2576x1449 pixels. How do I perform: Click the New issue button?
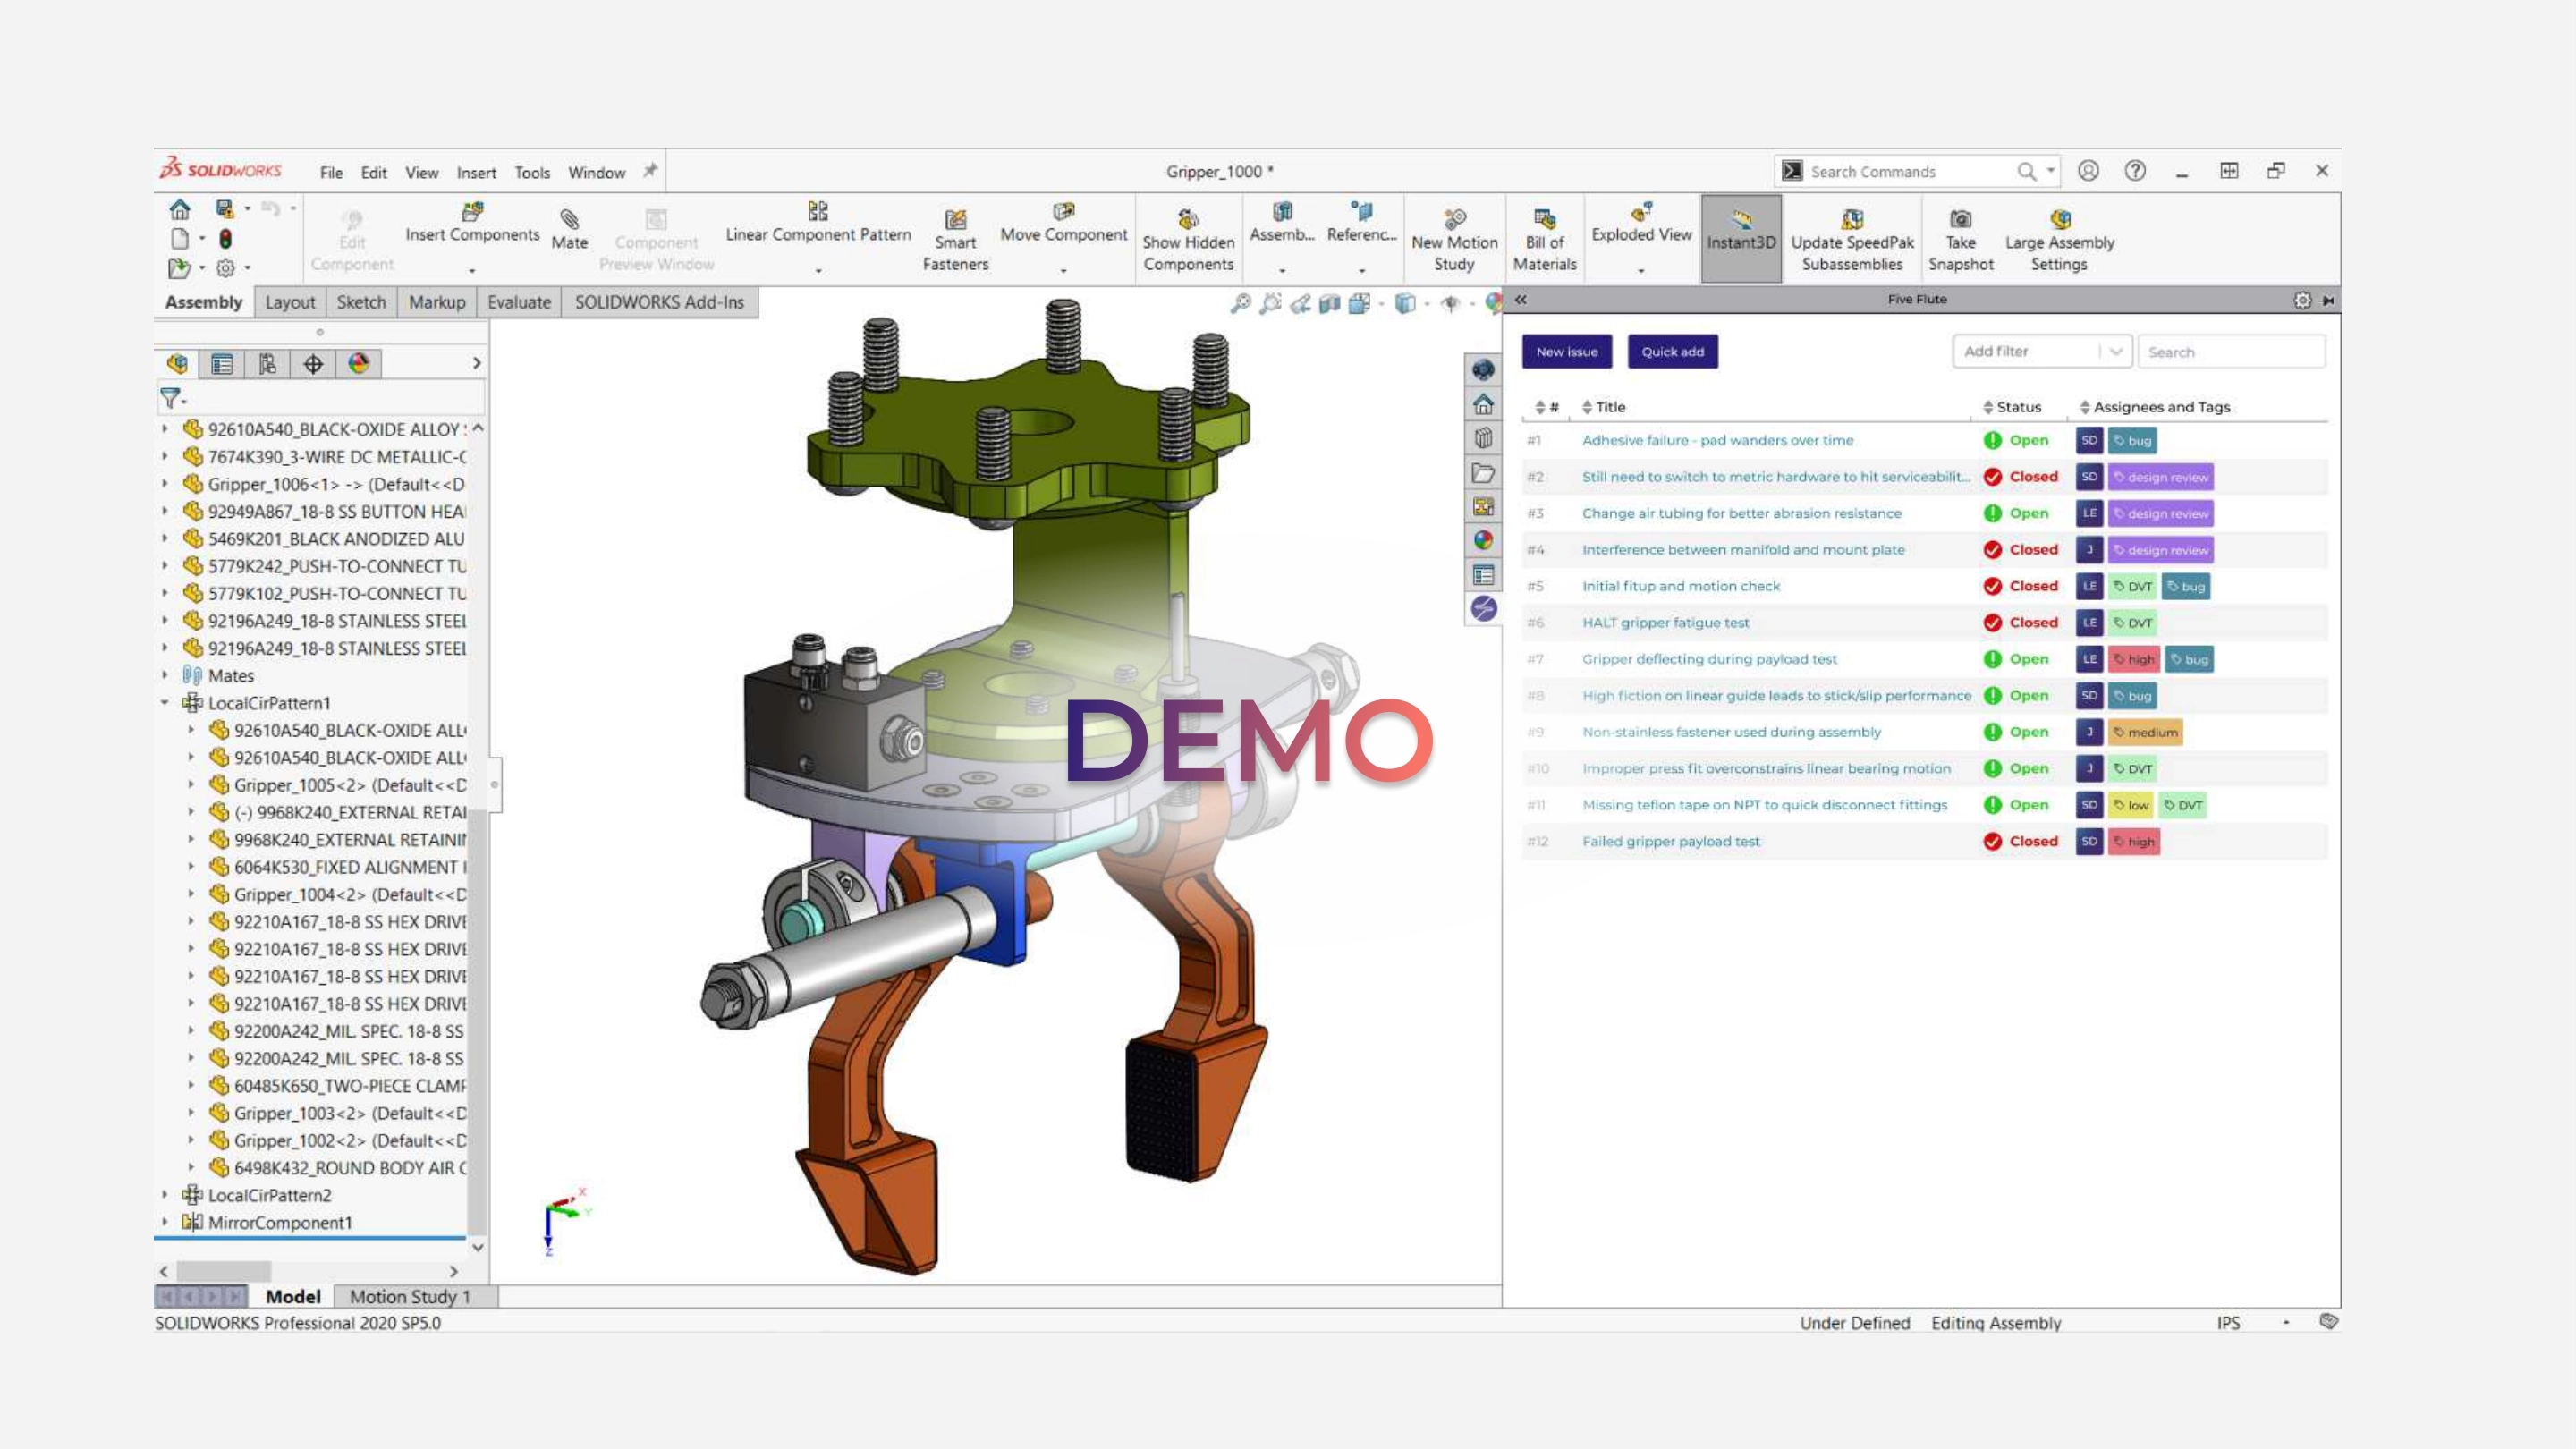pyautogui.click(x=1566, y=352)
